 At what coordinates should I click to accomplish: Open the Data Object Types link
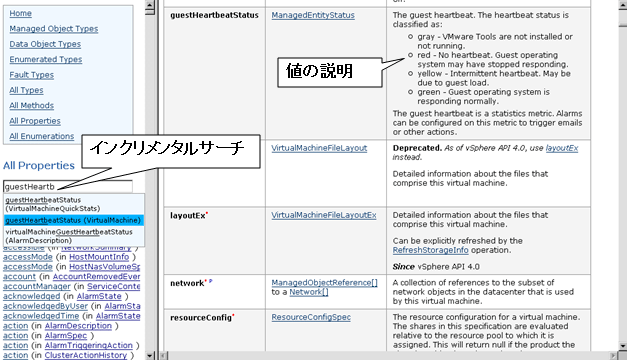[45, 44]
